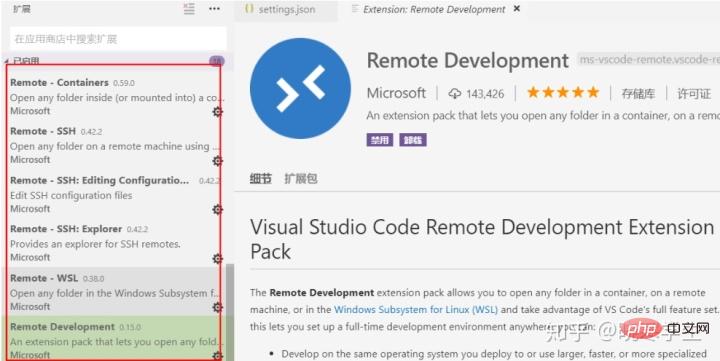Open the 细节 details tab

(x=261, y=178)
